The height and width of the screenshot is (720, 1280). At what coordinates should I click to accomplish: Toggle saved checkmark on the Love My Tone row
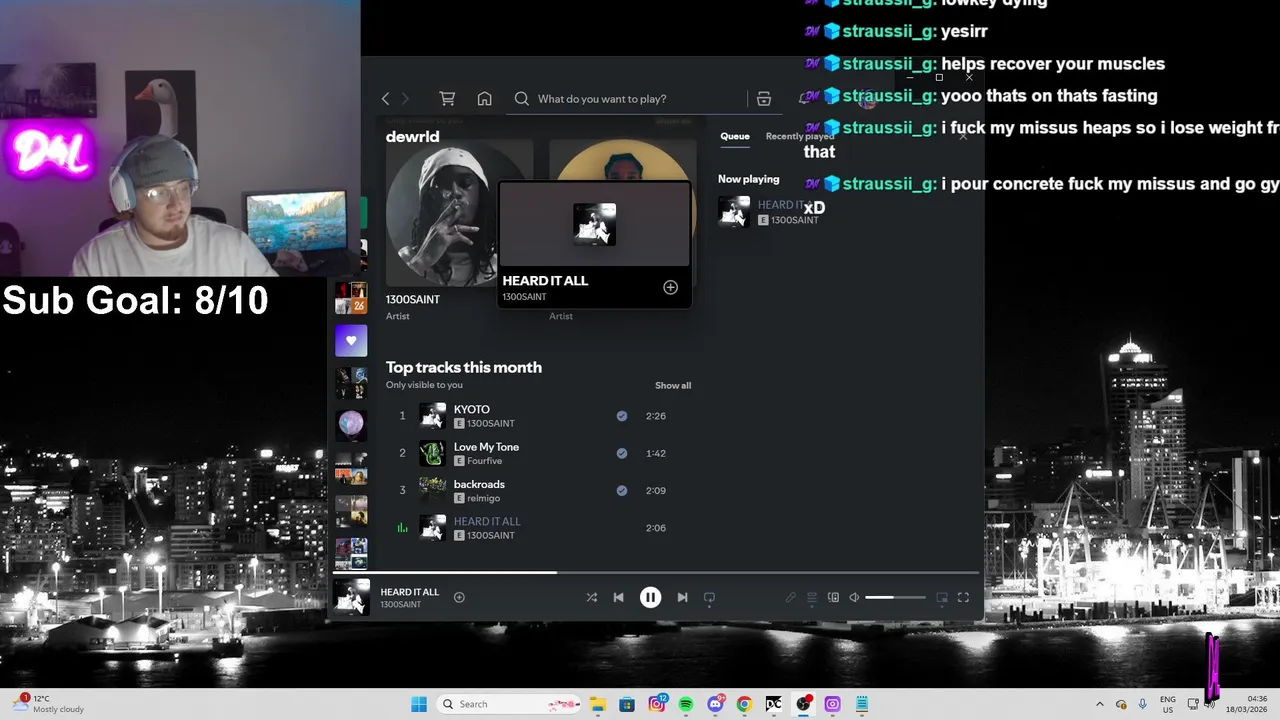point(622,453)
